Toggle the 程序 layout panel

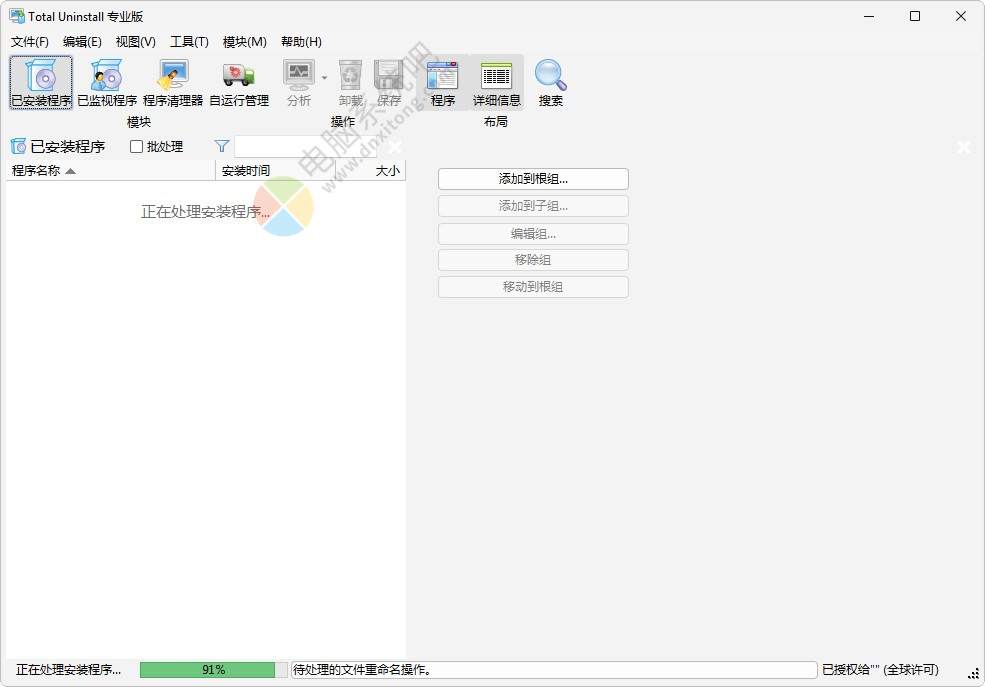point(442,82)
